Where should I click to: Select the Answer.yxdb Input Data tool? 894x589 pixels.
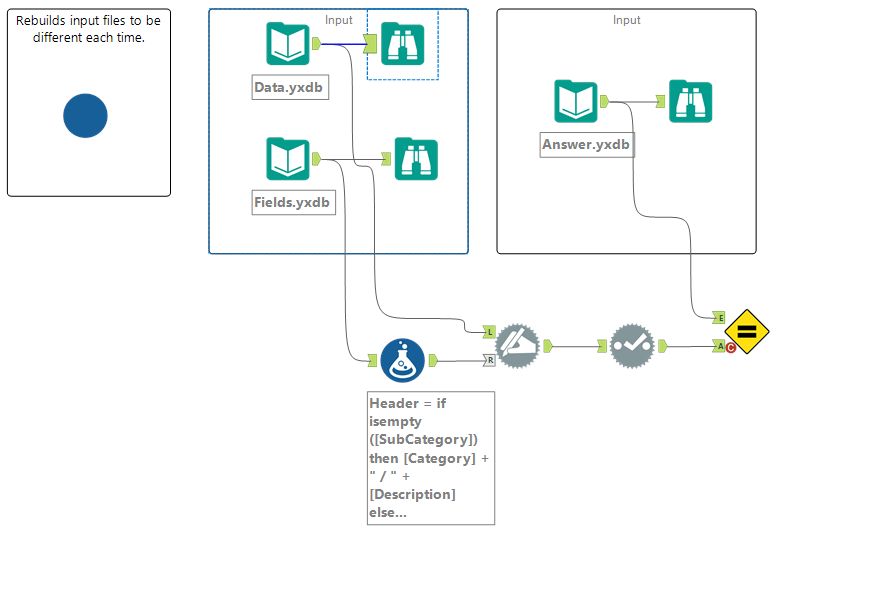(x=576, y=101)
